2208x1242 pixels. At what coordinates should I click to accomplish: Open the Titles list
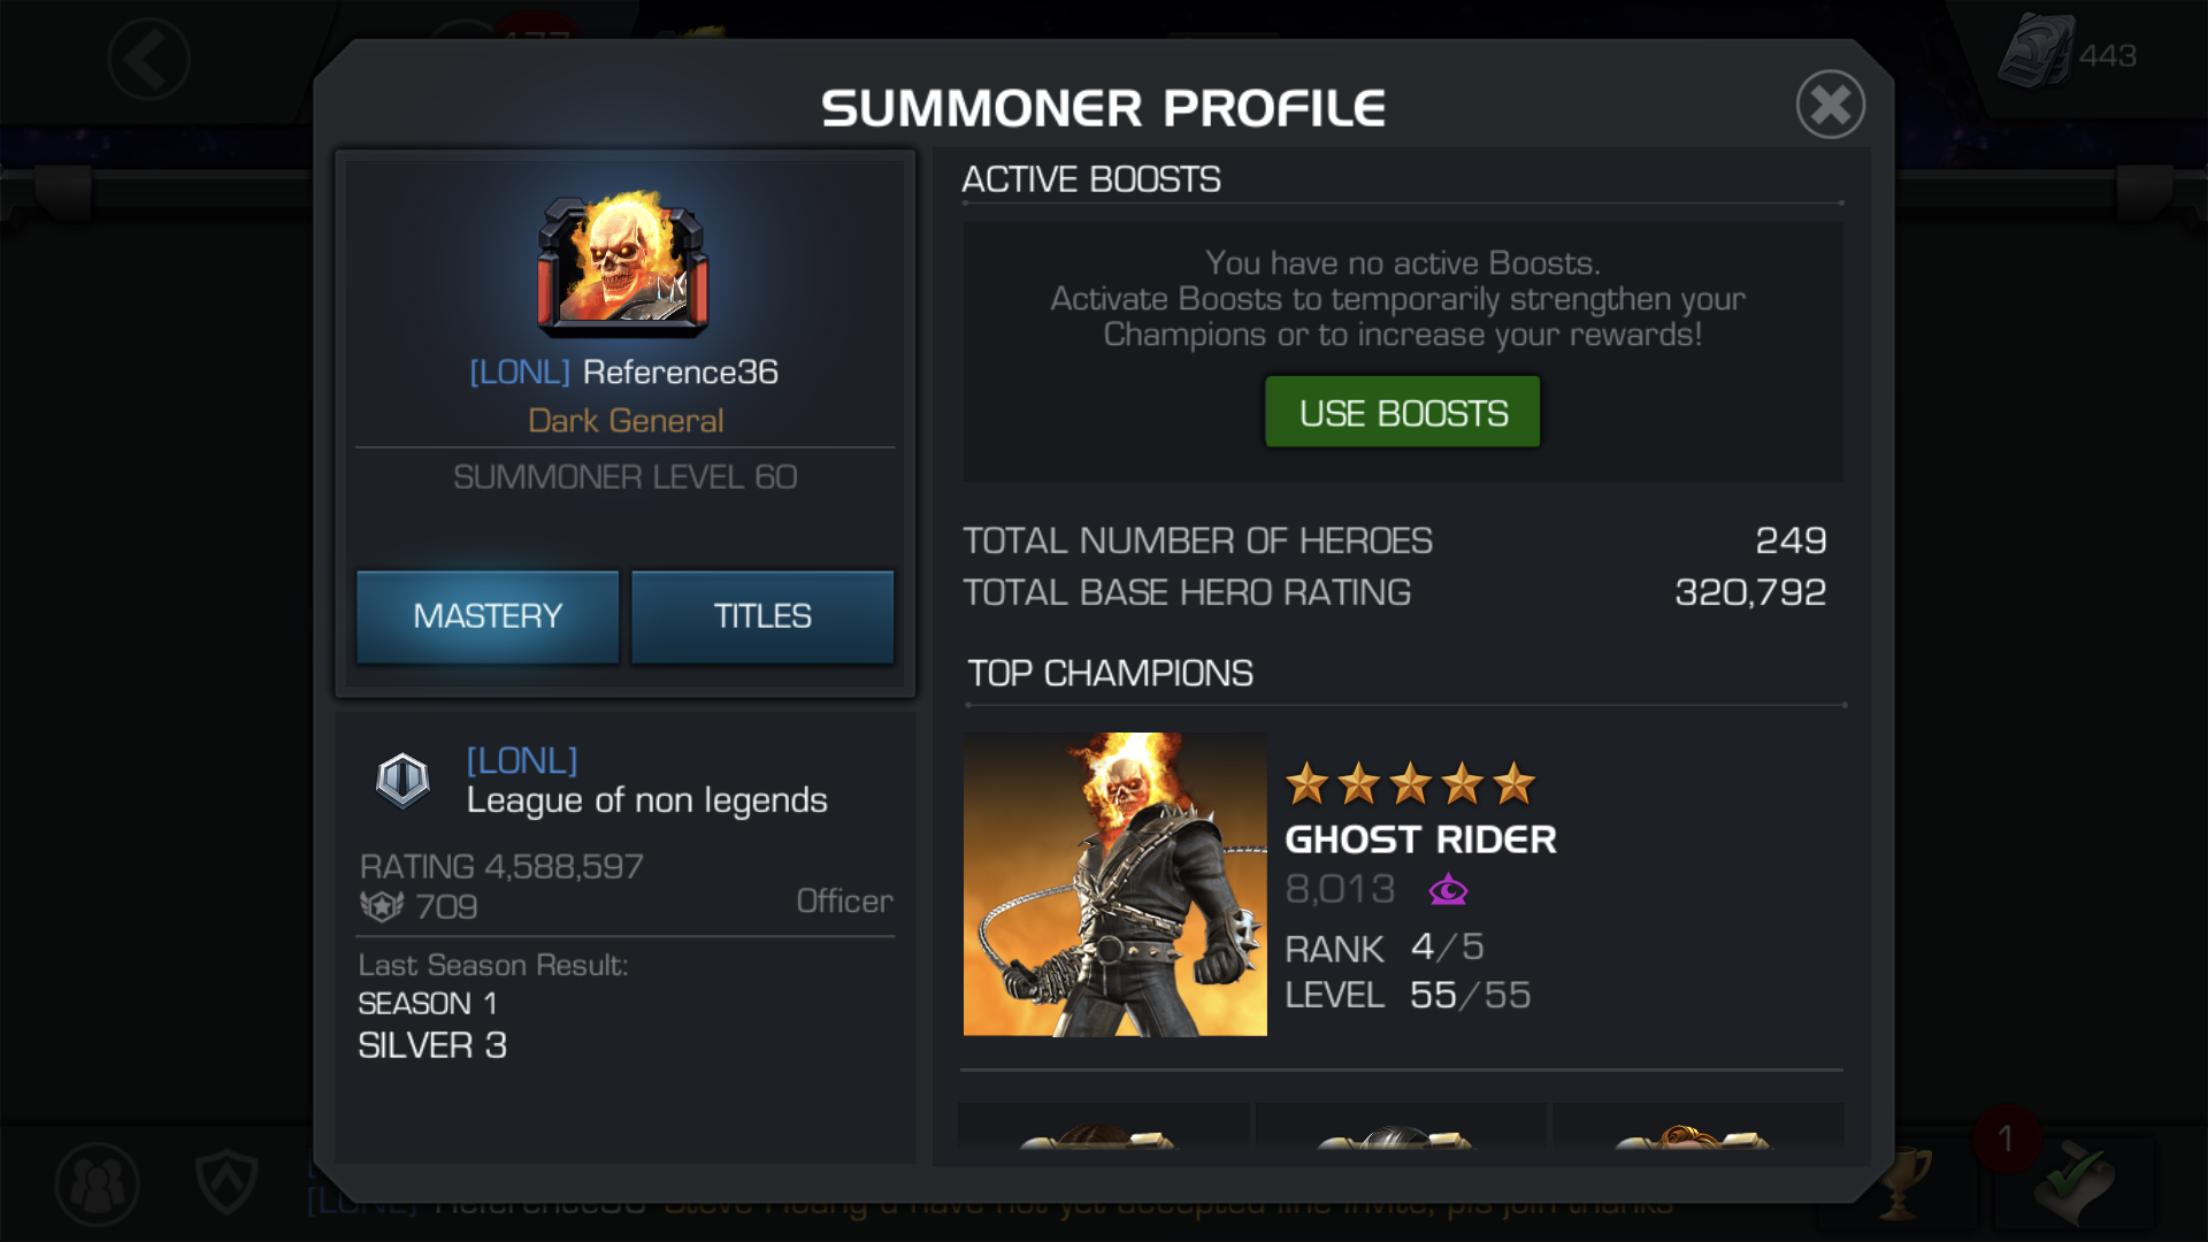click(762, 616)
